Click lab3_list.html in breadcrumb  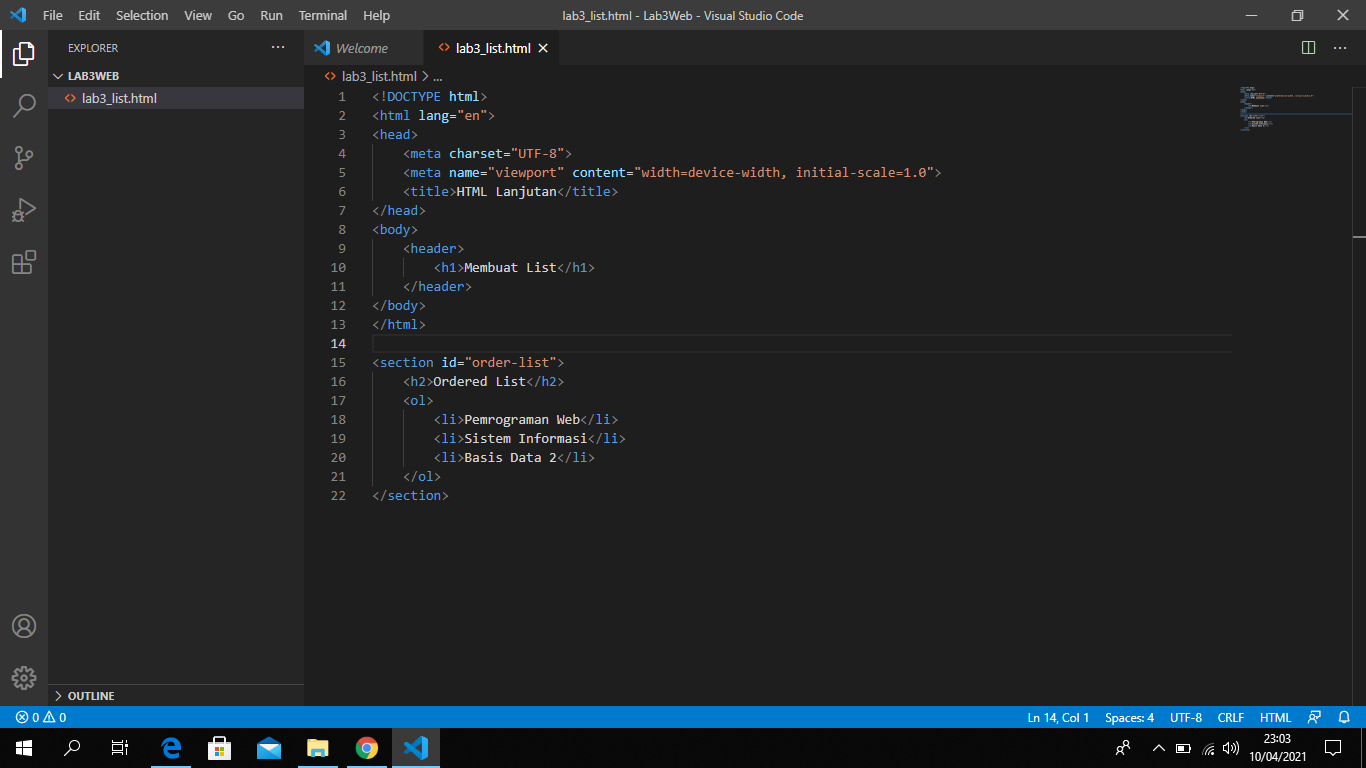pos(379,76)
